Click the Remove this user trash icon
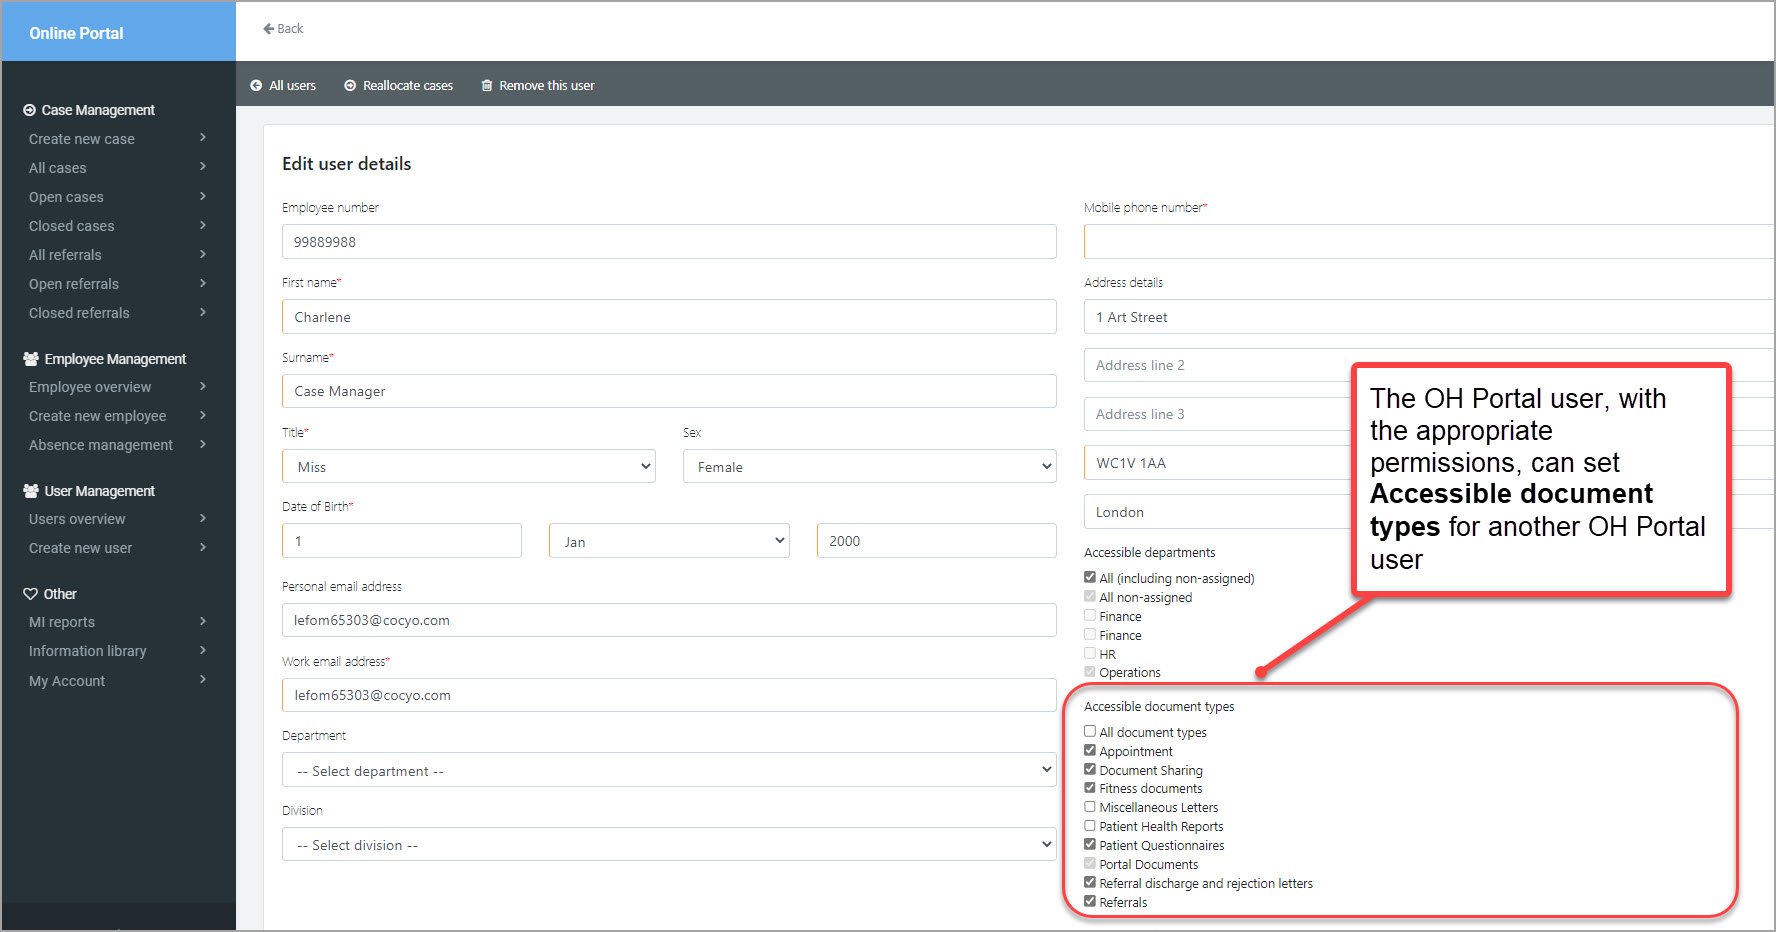 coord(487,86)
